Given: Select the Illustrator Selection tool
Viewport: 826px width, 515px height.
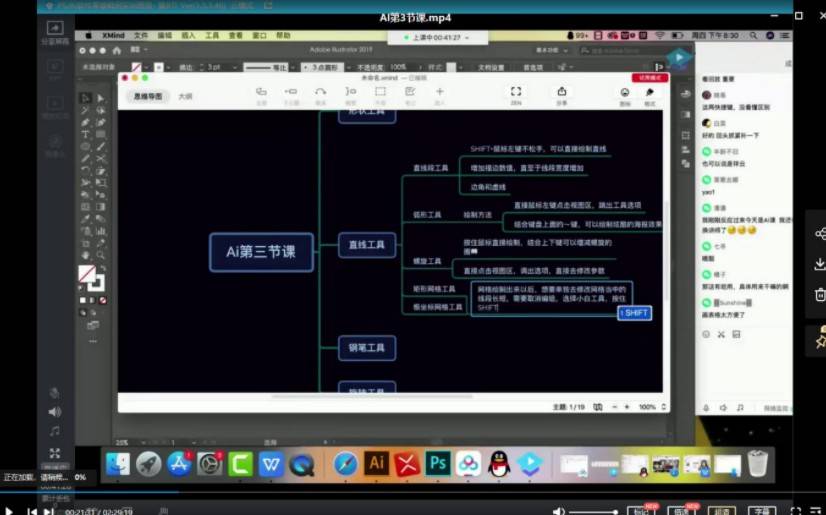Looking at the screenshot, I should tap(85, 98).
